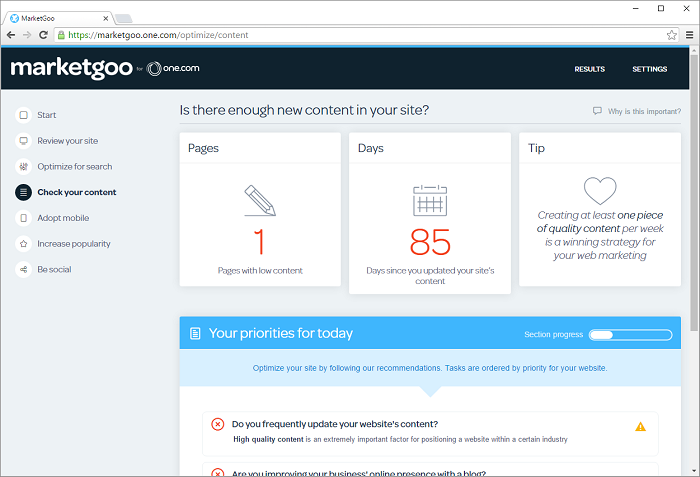Open the RESULTS menu

click(x=589, y=69)
